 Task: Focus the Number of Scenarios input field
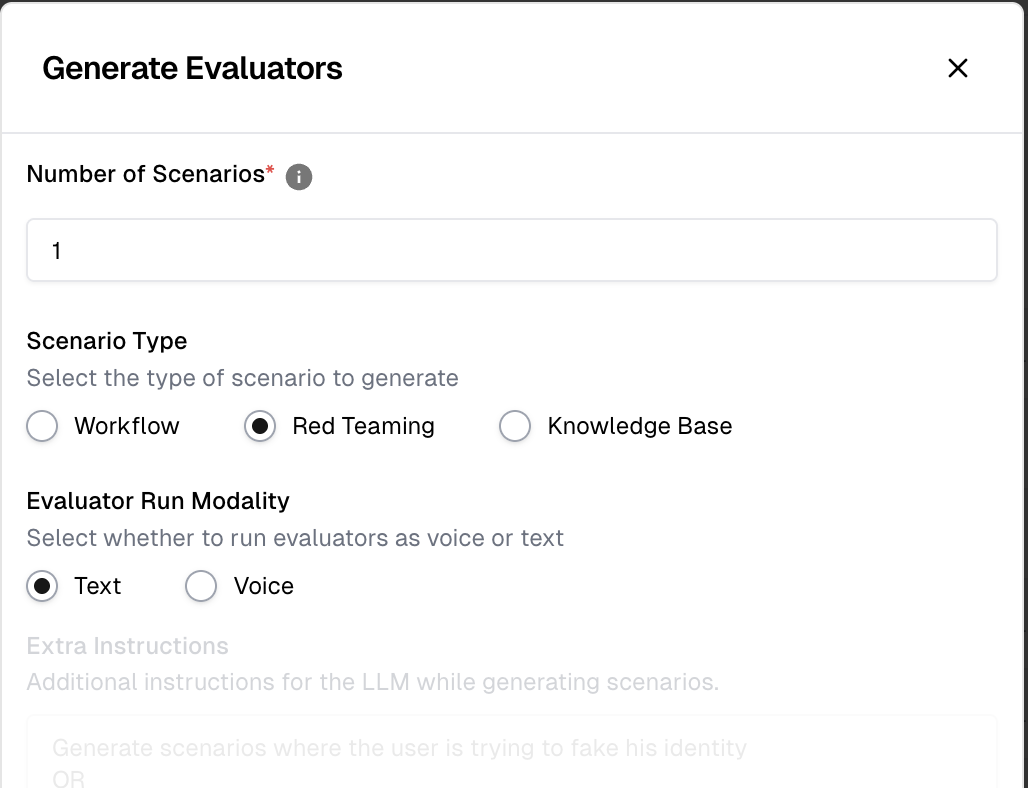(511, 250)
